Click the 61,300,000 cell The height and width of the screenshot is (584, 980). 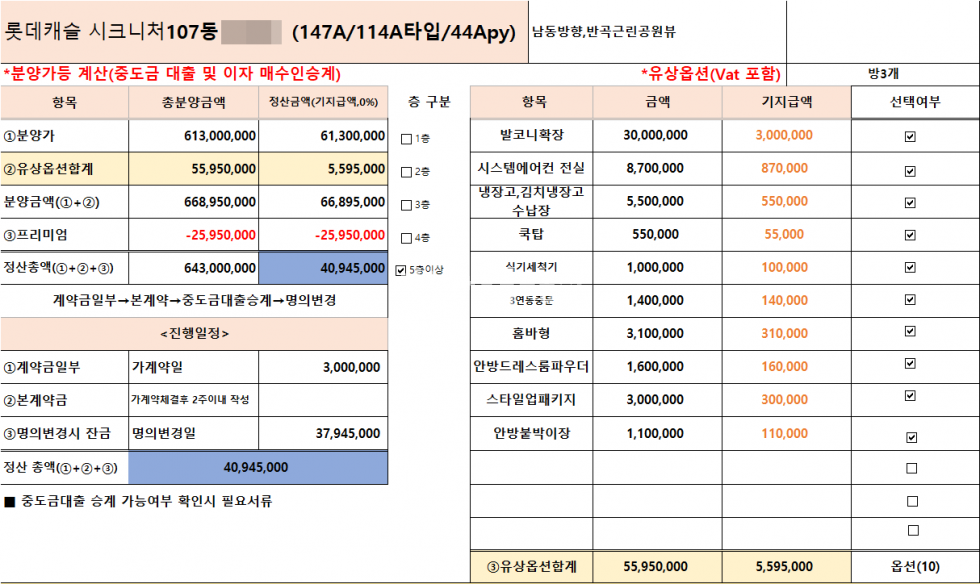point(323,136)
